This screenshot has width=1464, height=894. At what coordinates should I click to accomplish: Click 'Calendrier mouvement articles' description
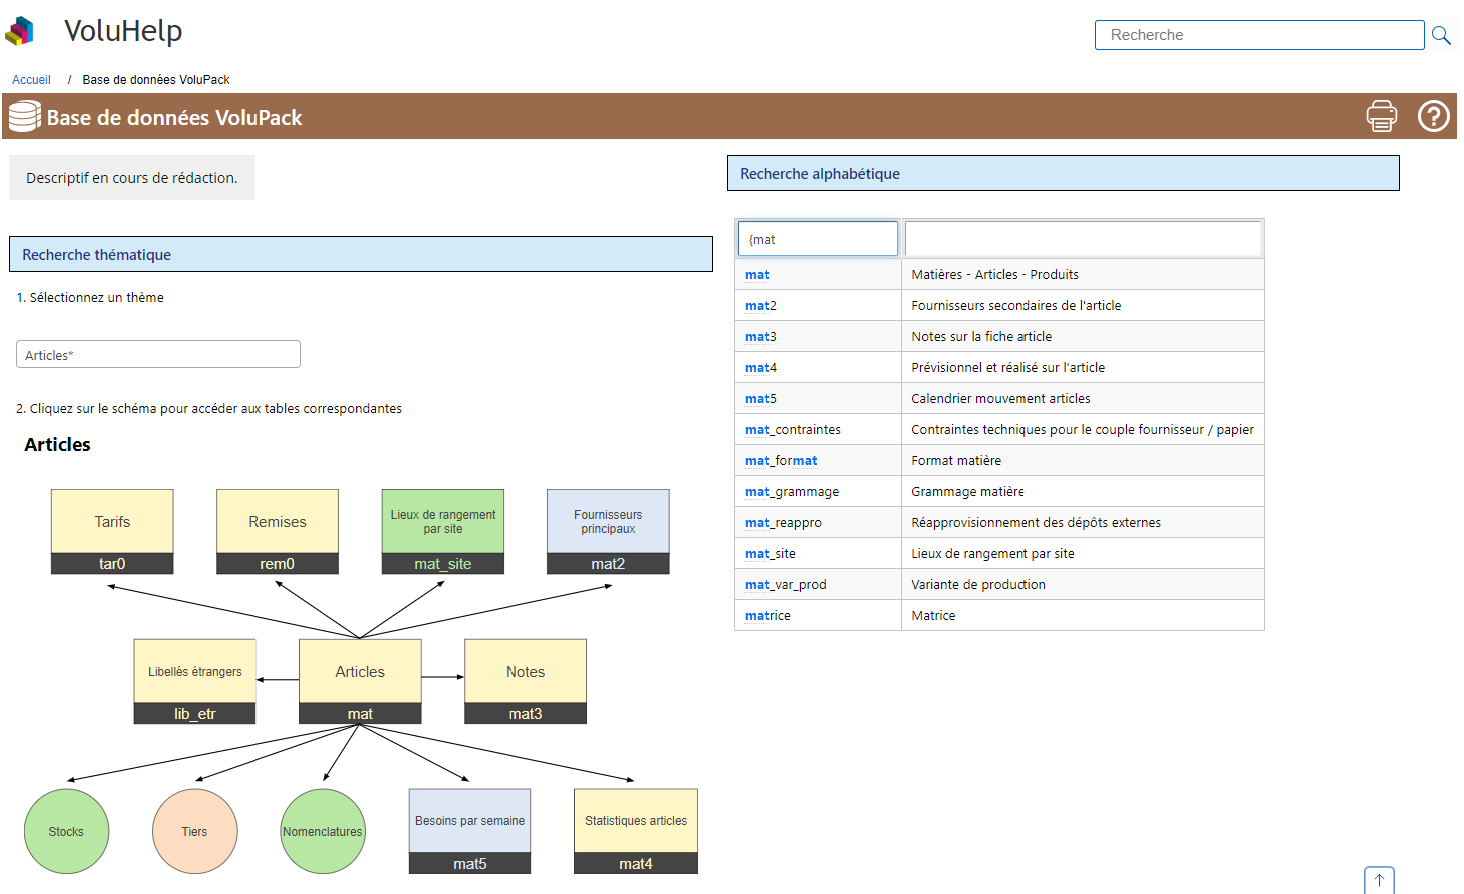click(x=1001, y=399)
